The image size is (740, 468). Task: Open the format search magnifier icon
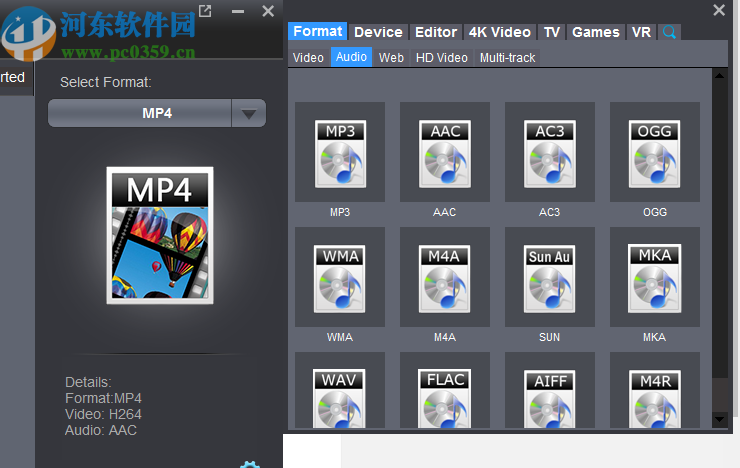tap(669, 32)
